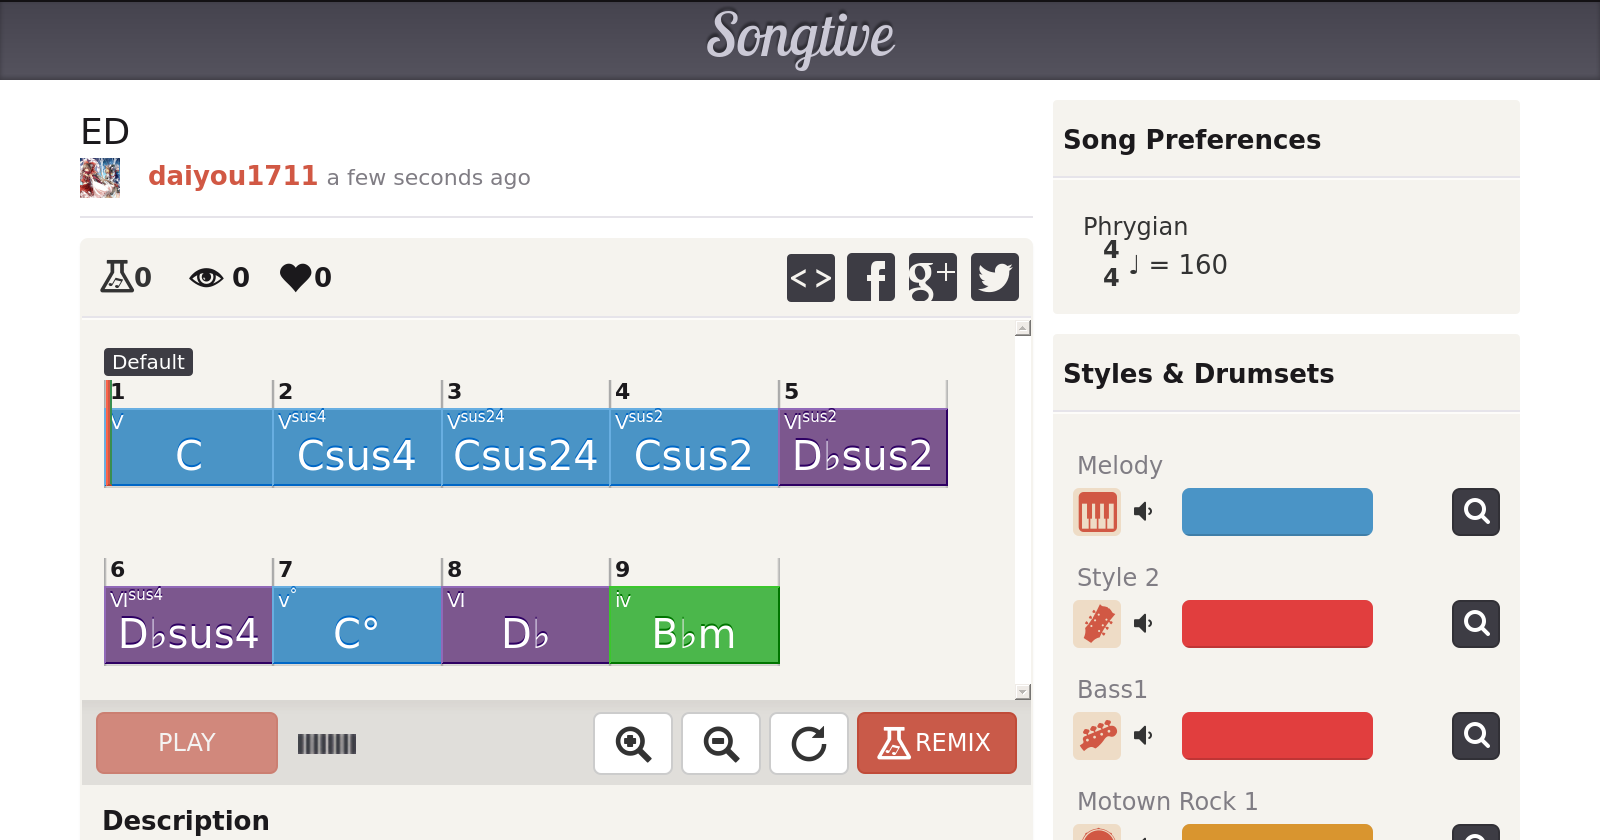This screenshot has height=840, width=1600.
Task: Click the embed code icon
Action: click(x=810, y=277)
